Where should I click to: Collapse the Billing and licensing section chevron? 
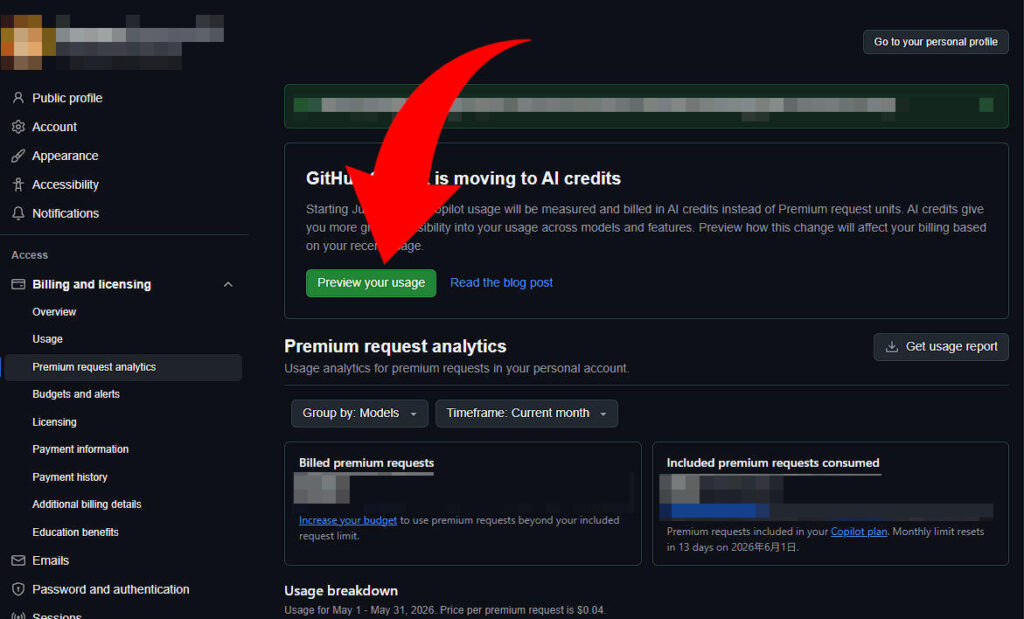coord(228,284)
